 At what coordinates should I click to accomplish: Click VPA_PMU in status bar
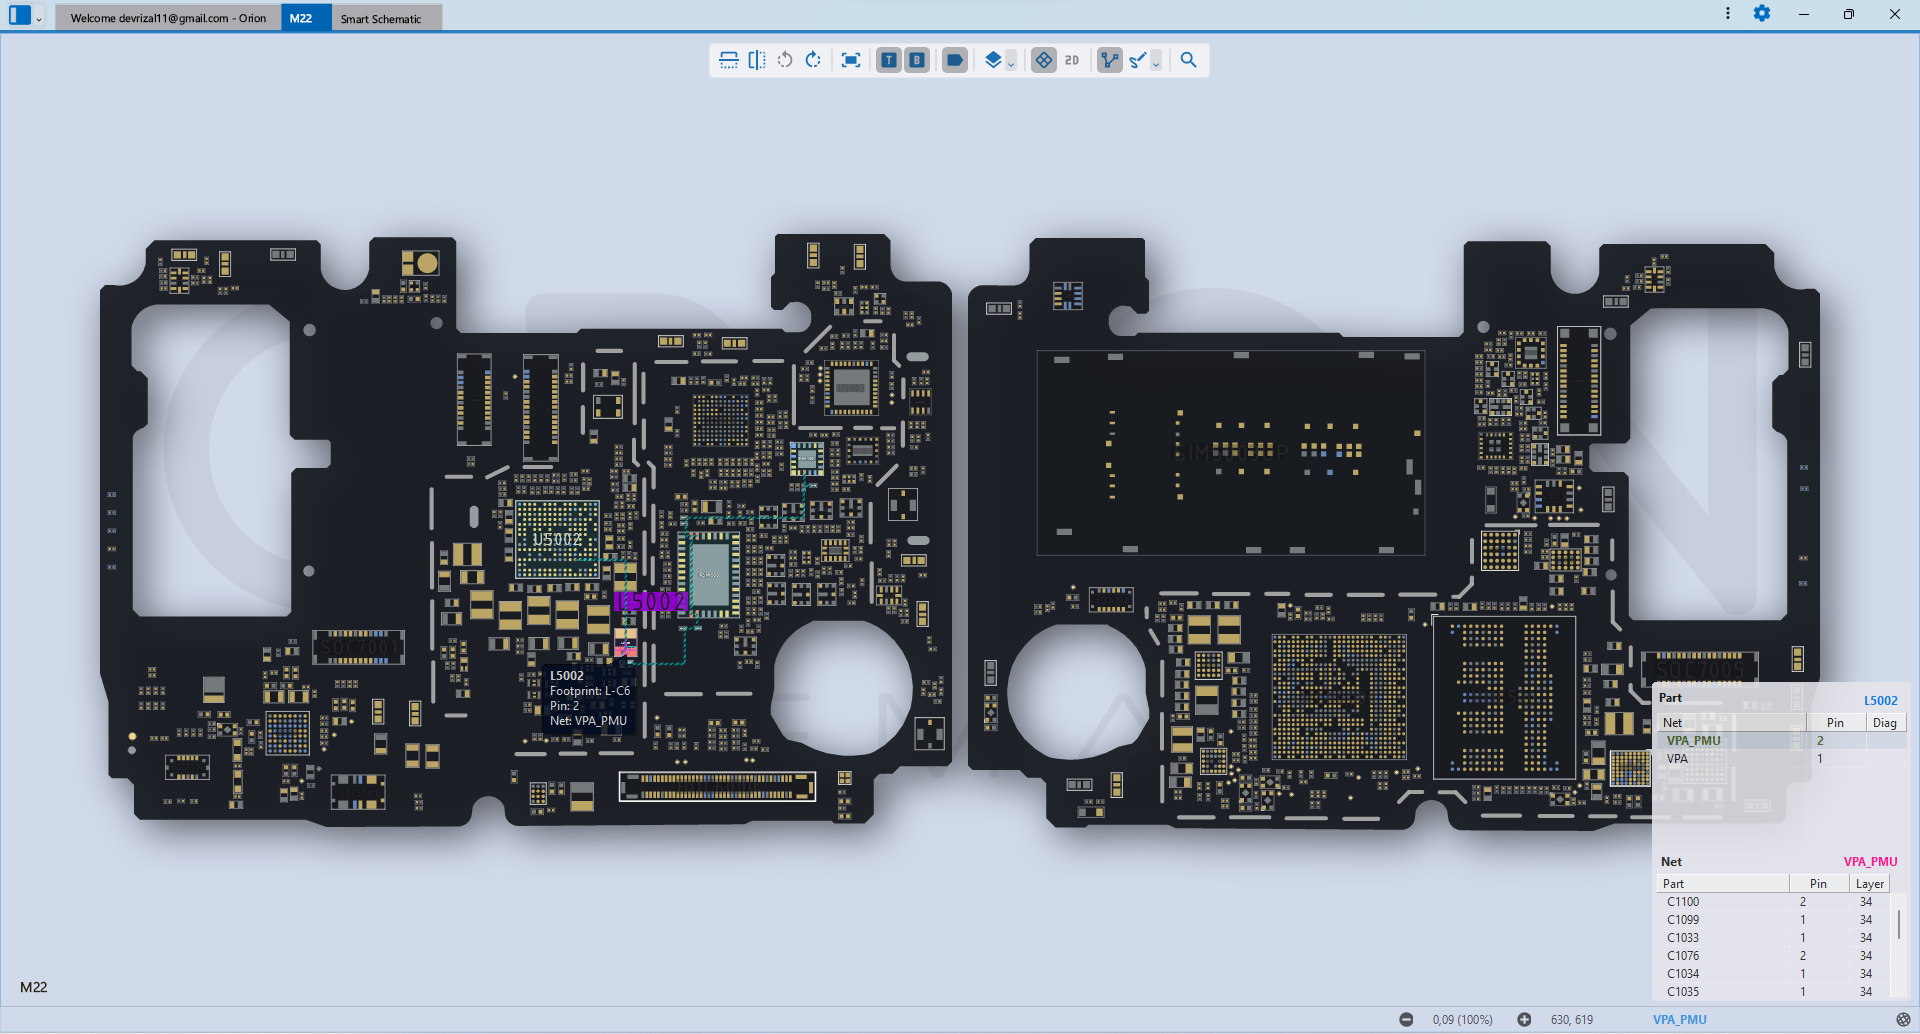click(1680, 1019)
